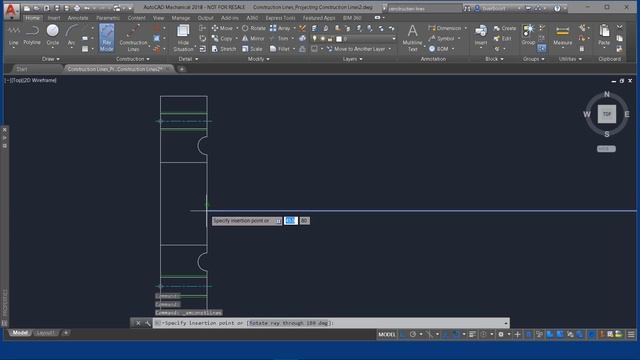Close the command line with X

point(138,323)
